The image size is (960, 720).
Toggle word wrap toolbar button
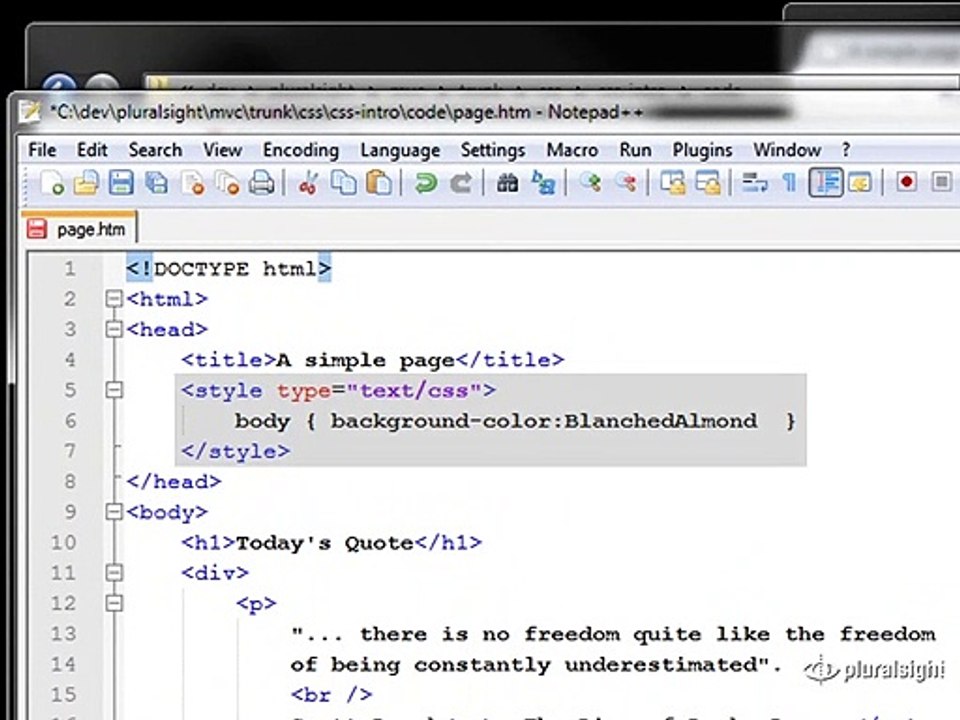click(754, 182)
